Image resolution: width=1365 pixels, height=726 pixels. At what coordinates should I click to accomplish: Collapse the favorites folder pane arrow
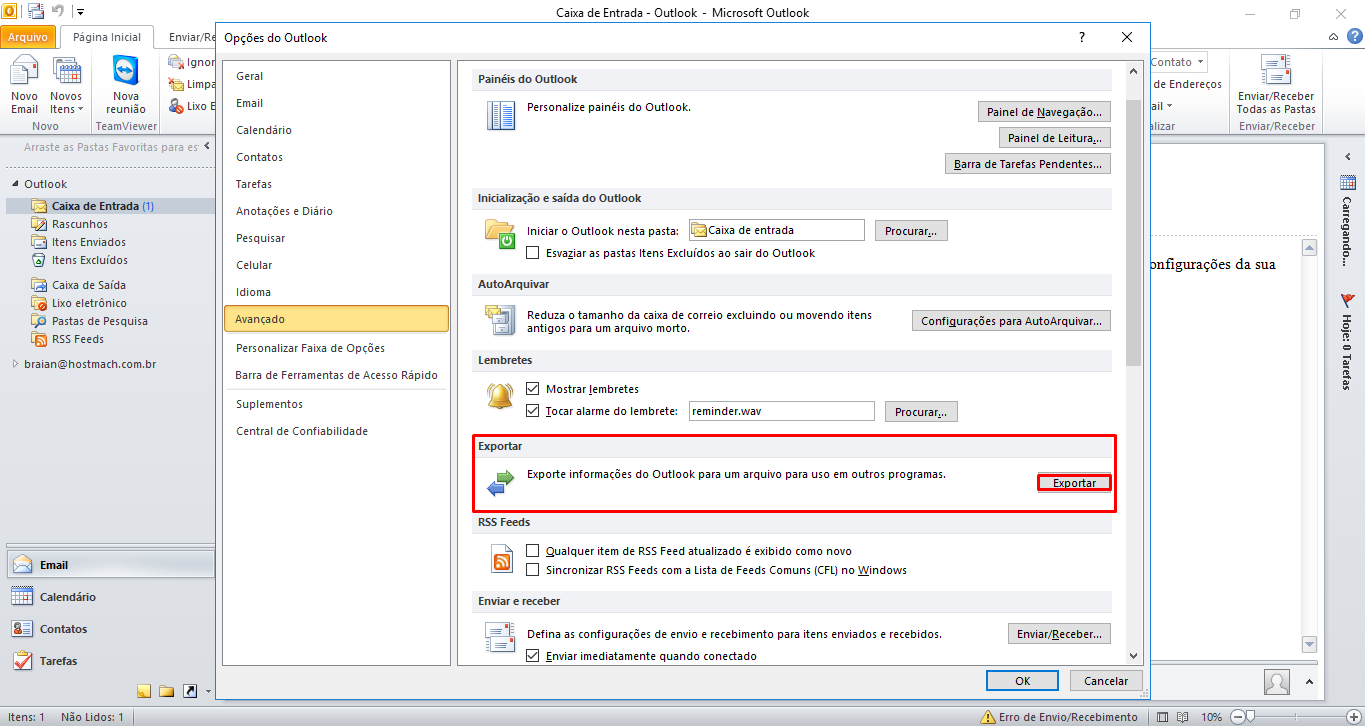pos(207,146)
